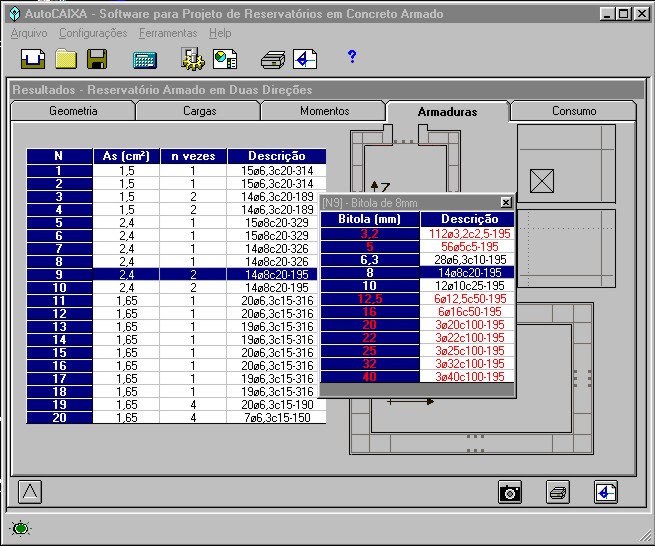The height and width of the screenshot is (546, 655).
Task: Click popup description 12ø10c25-195
Action: (x=467, y=286)
